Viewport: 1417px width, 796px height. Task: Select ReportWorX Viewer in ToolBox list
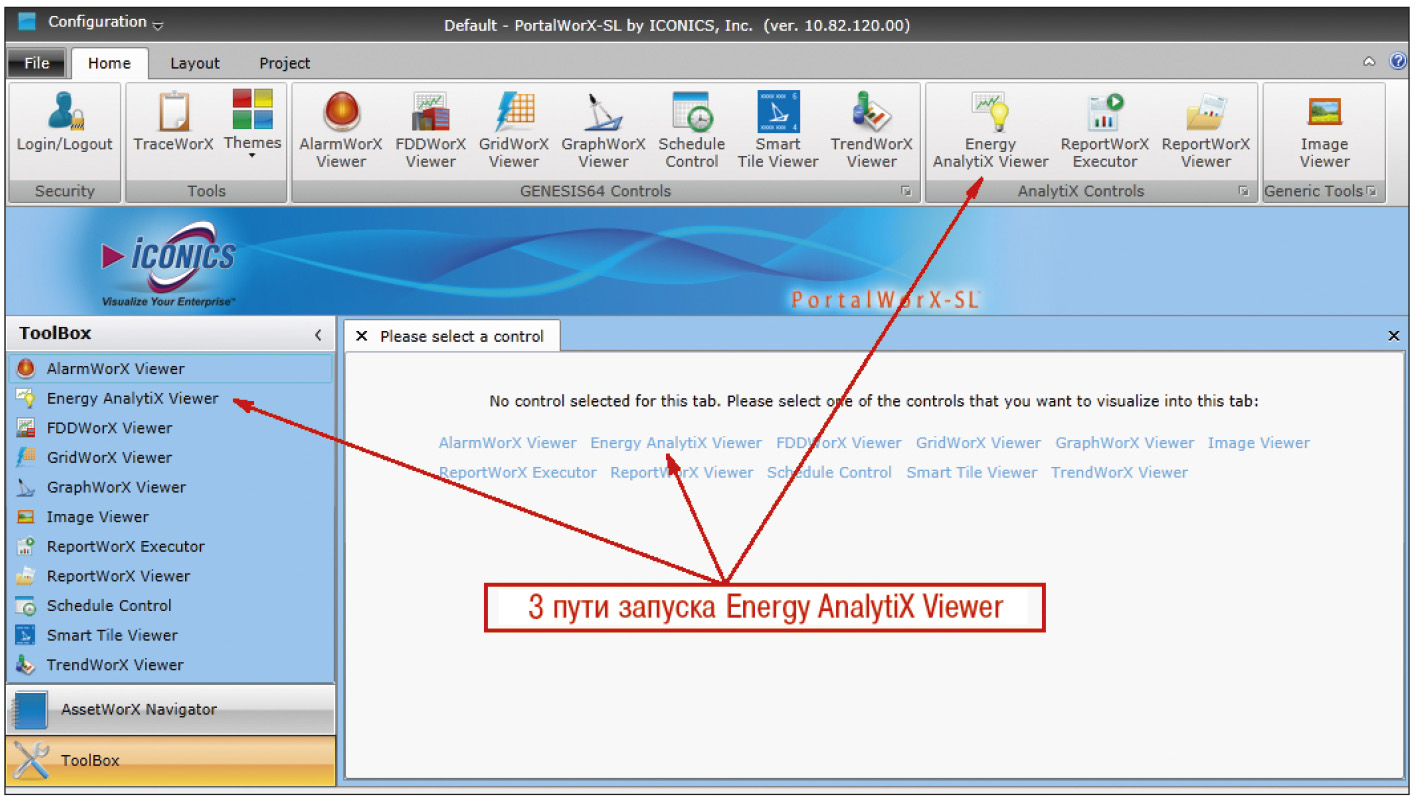[x=170, y=576]
